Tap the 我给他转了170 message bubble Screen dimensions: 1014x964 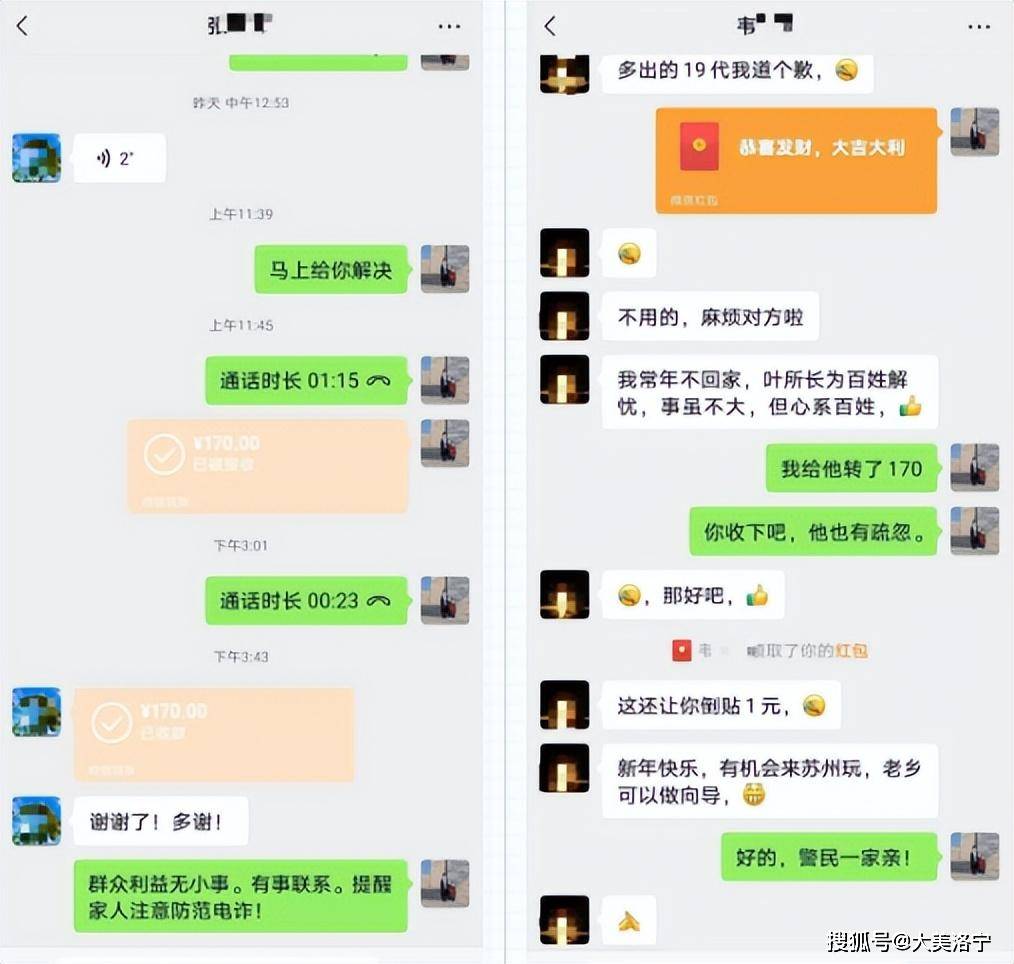coord(852,468)
